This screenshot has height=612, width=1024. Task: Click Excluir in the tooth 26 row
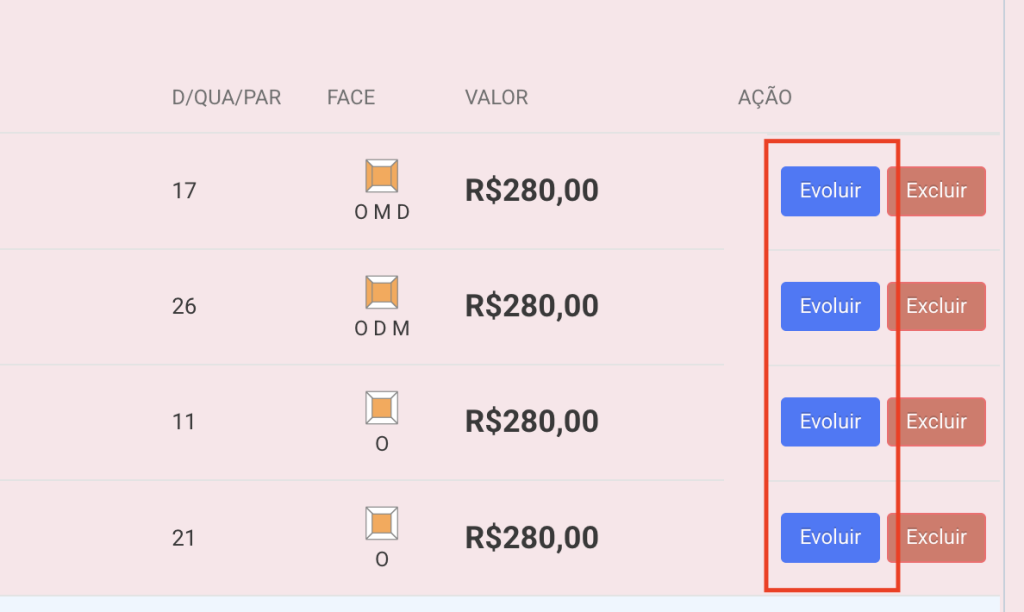pos(936,306)
